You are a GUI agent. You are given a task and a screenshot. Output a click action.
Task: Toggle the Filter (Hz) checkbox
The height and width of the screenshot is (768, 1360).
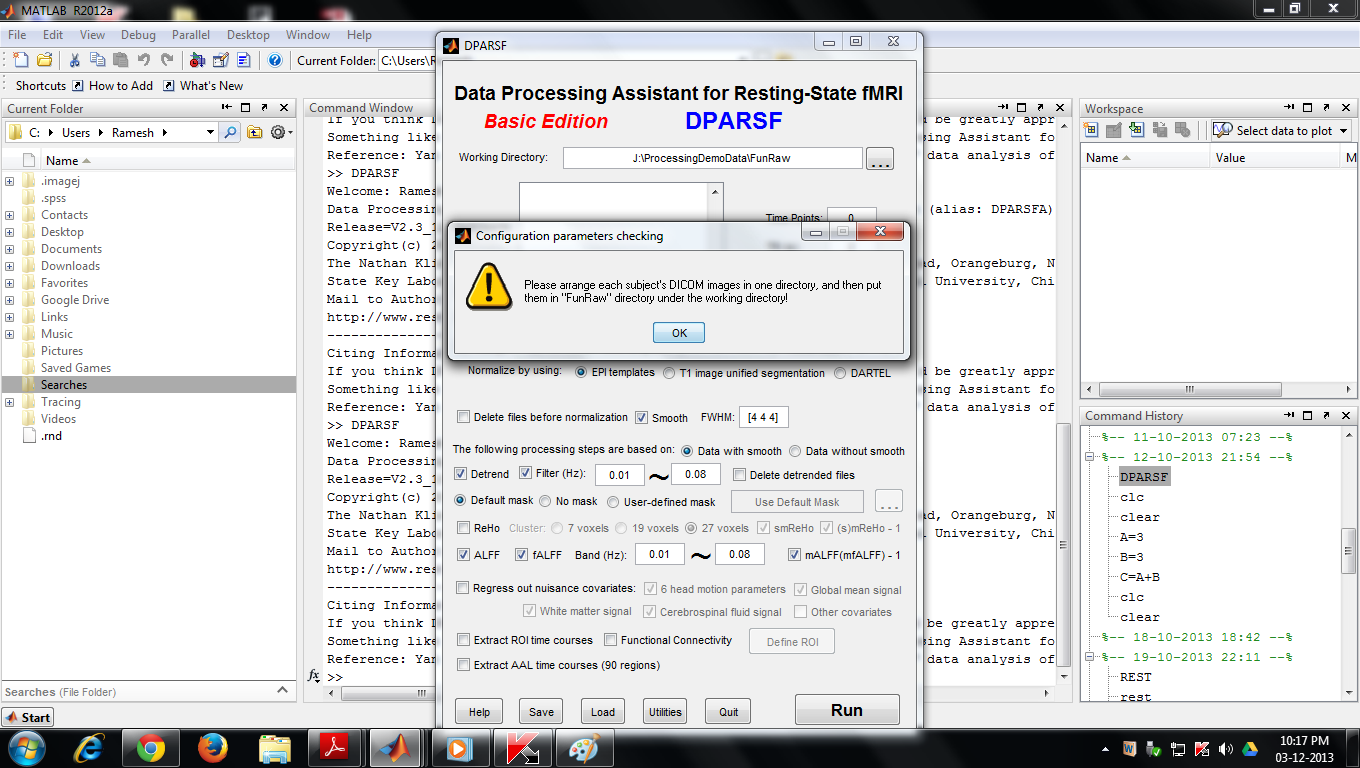point(526,474)
